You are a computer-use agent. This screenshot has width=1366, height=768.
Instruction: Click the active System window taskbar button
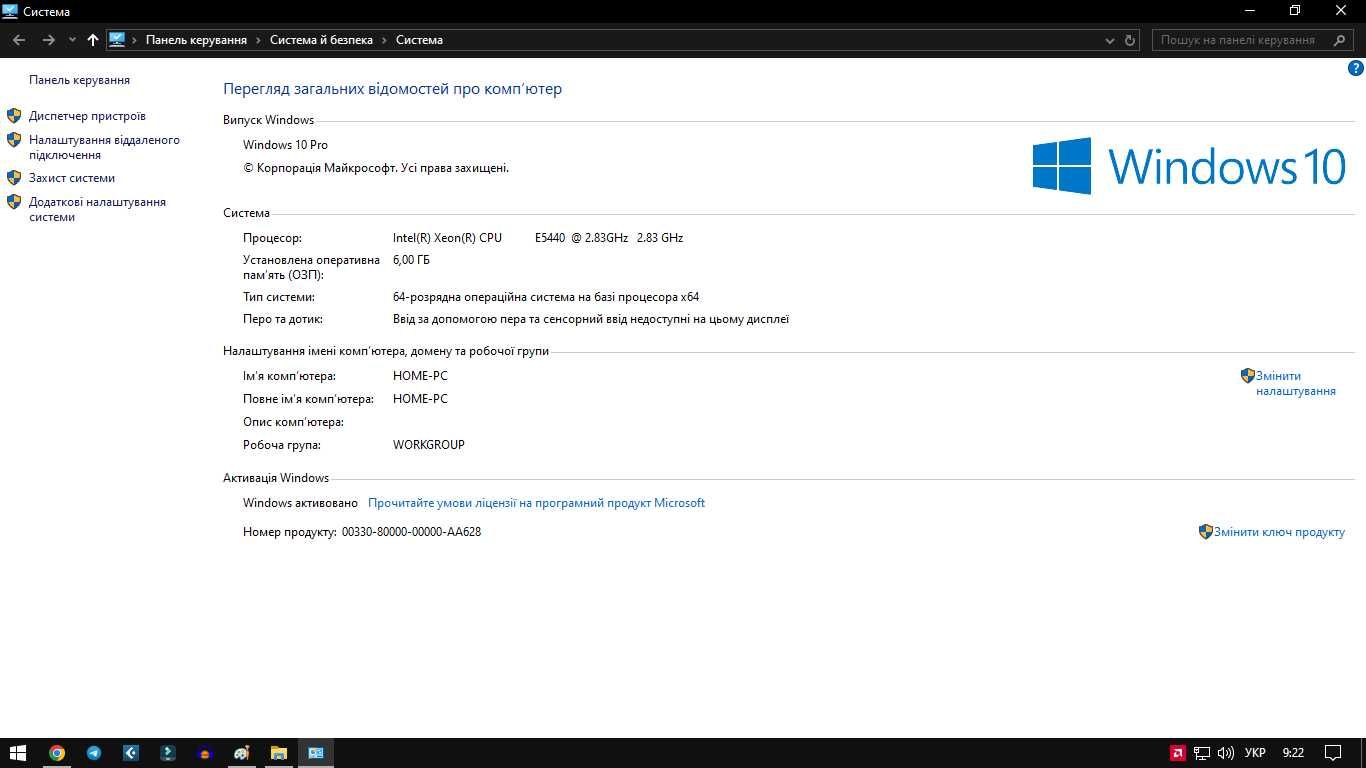pos(316,753)
